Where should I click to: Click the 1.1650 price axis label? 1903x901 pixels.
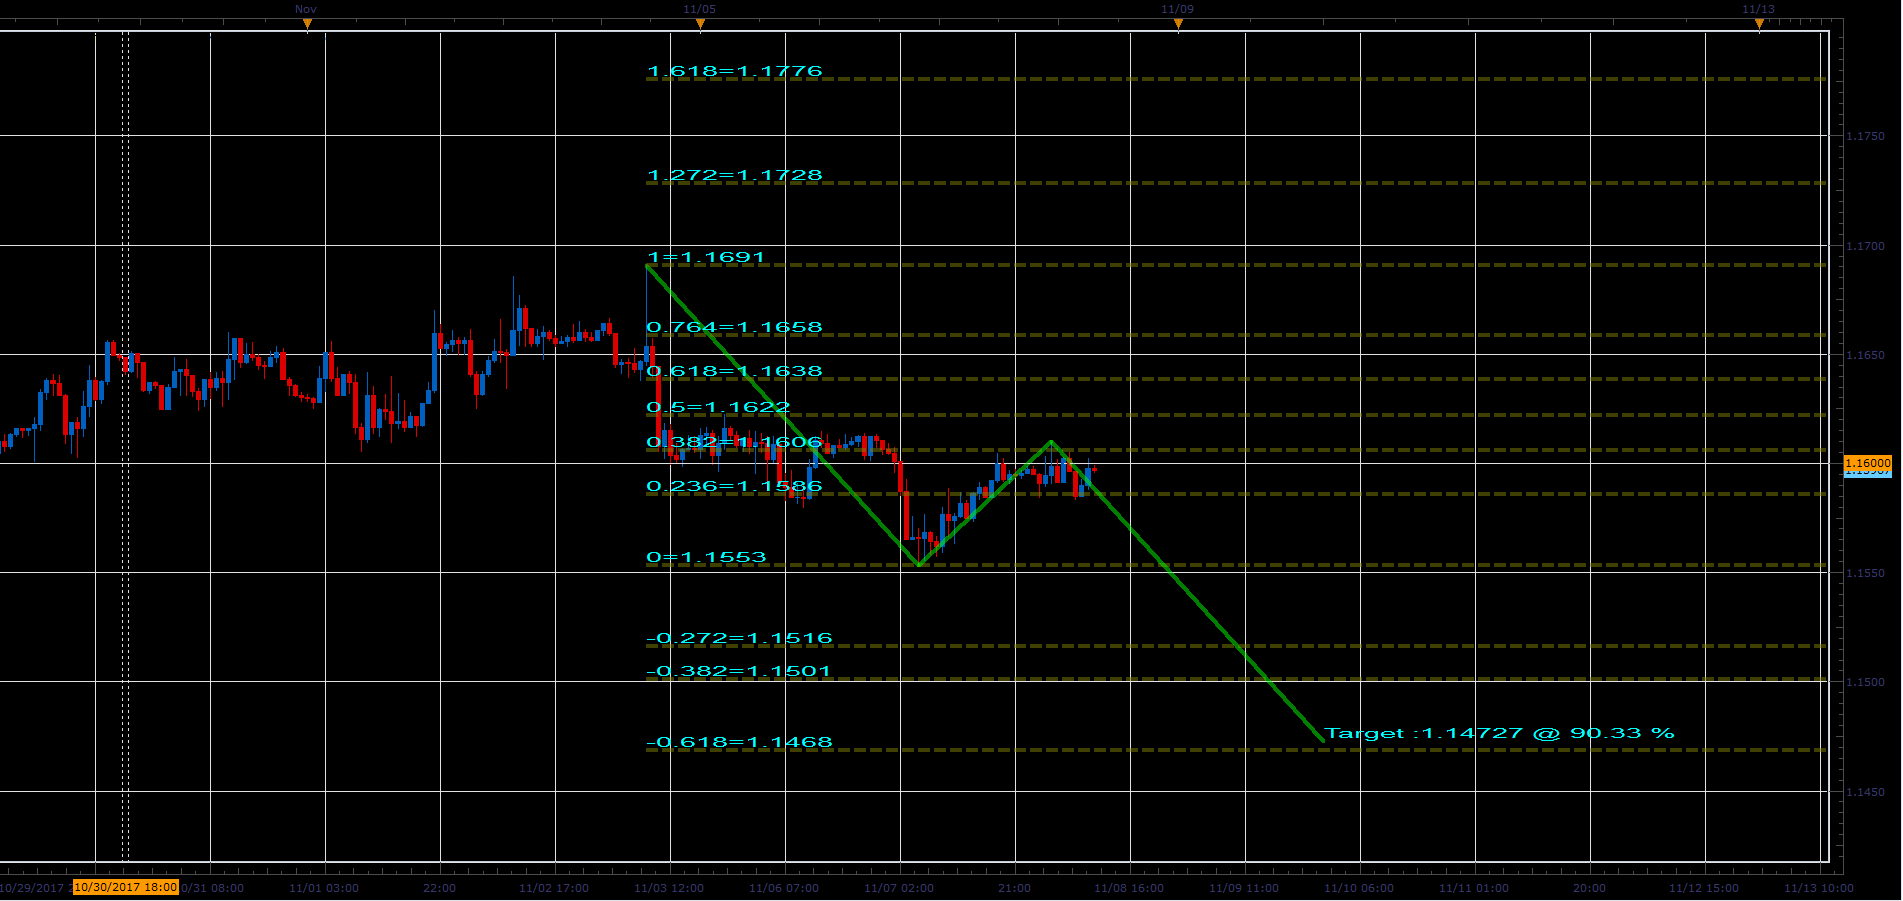(x=1865, y=355)
